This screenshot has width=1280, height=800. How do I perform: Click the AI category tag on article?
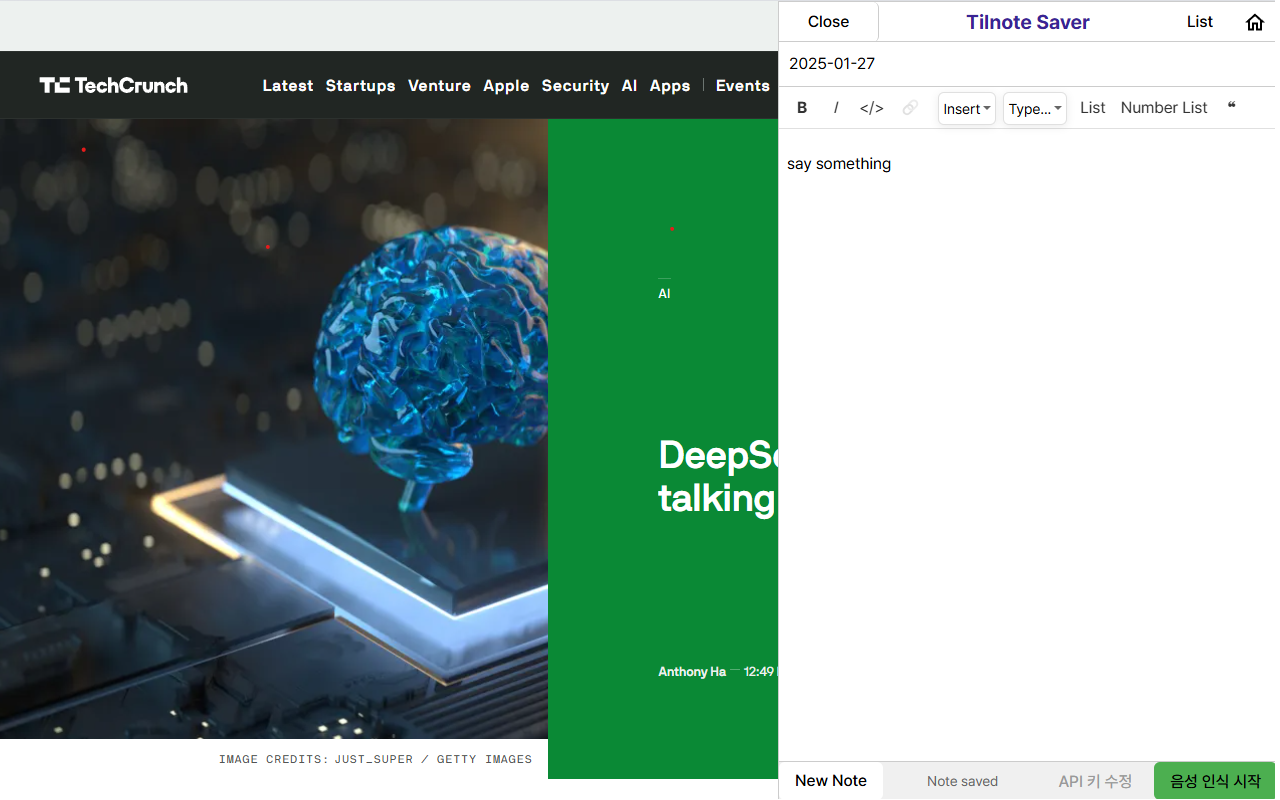click(x=664, y=294)
